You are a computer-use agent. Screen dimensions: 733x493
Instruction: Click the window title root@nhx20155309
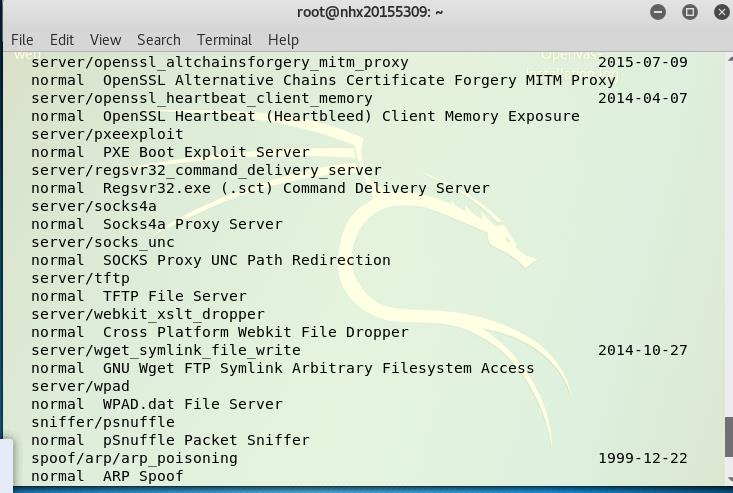(370, 12)
